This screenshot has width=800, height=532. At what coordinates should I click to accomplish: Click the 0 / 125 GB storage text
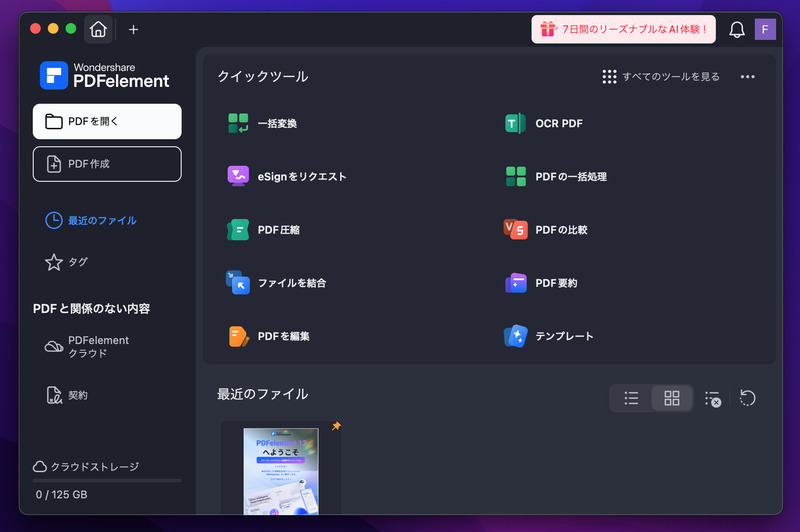61,495
